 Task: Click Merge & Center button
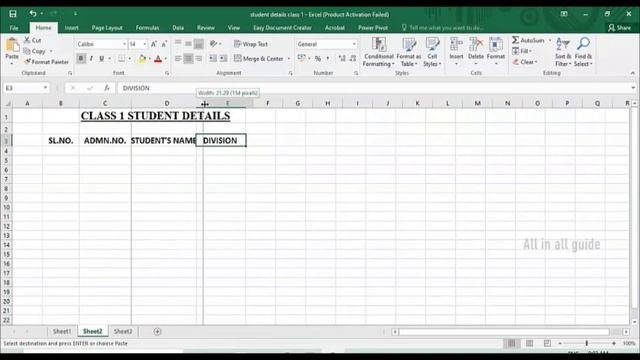(259, 59)
